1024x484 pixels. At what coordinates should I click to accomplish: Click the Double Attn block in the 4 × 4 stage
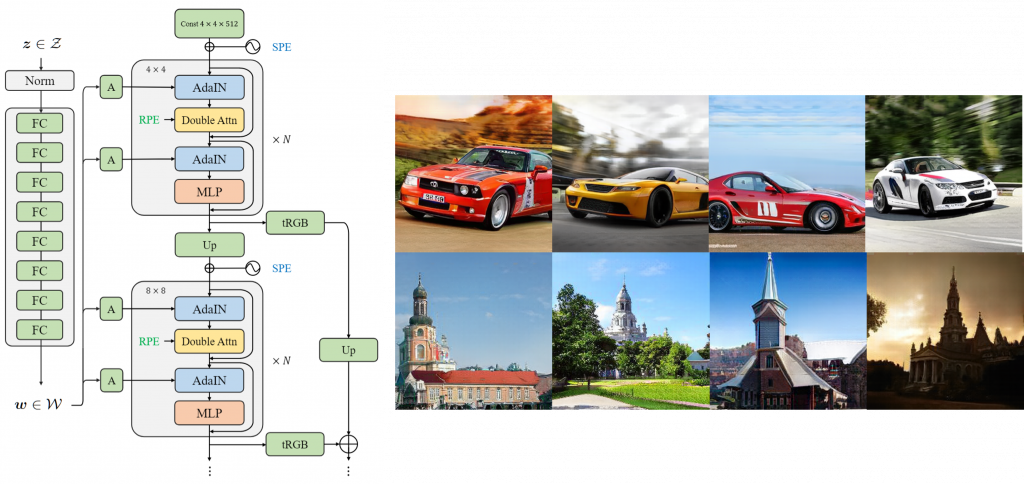point(209,121)
